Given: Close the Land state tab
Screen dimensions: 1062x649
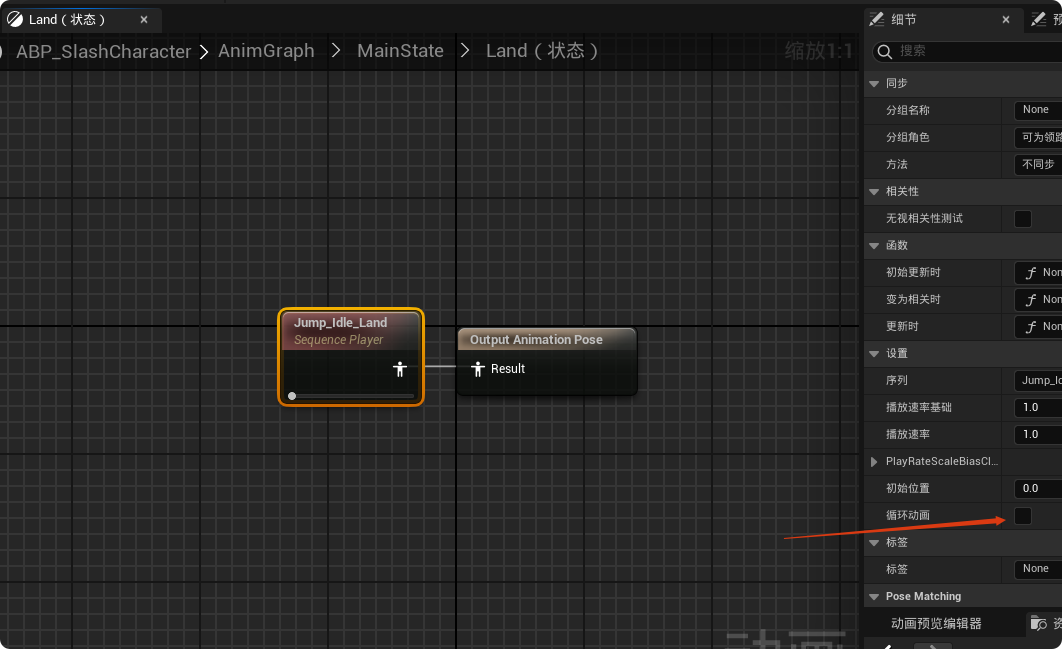Looking at the screenshot, I should coord(144,20).
